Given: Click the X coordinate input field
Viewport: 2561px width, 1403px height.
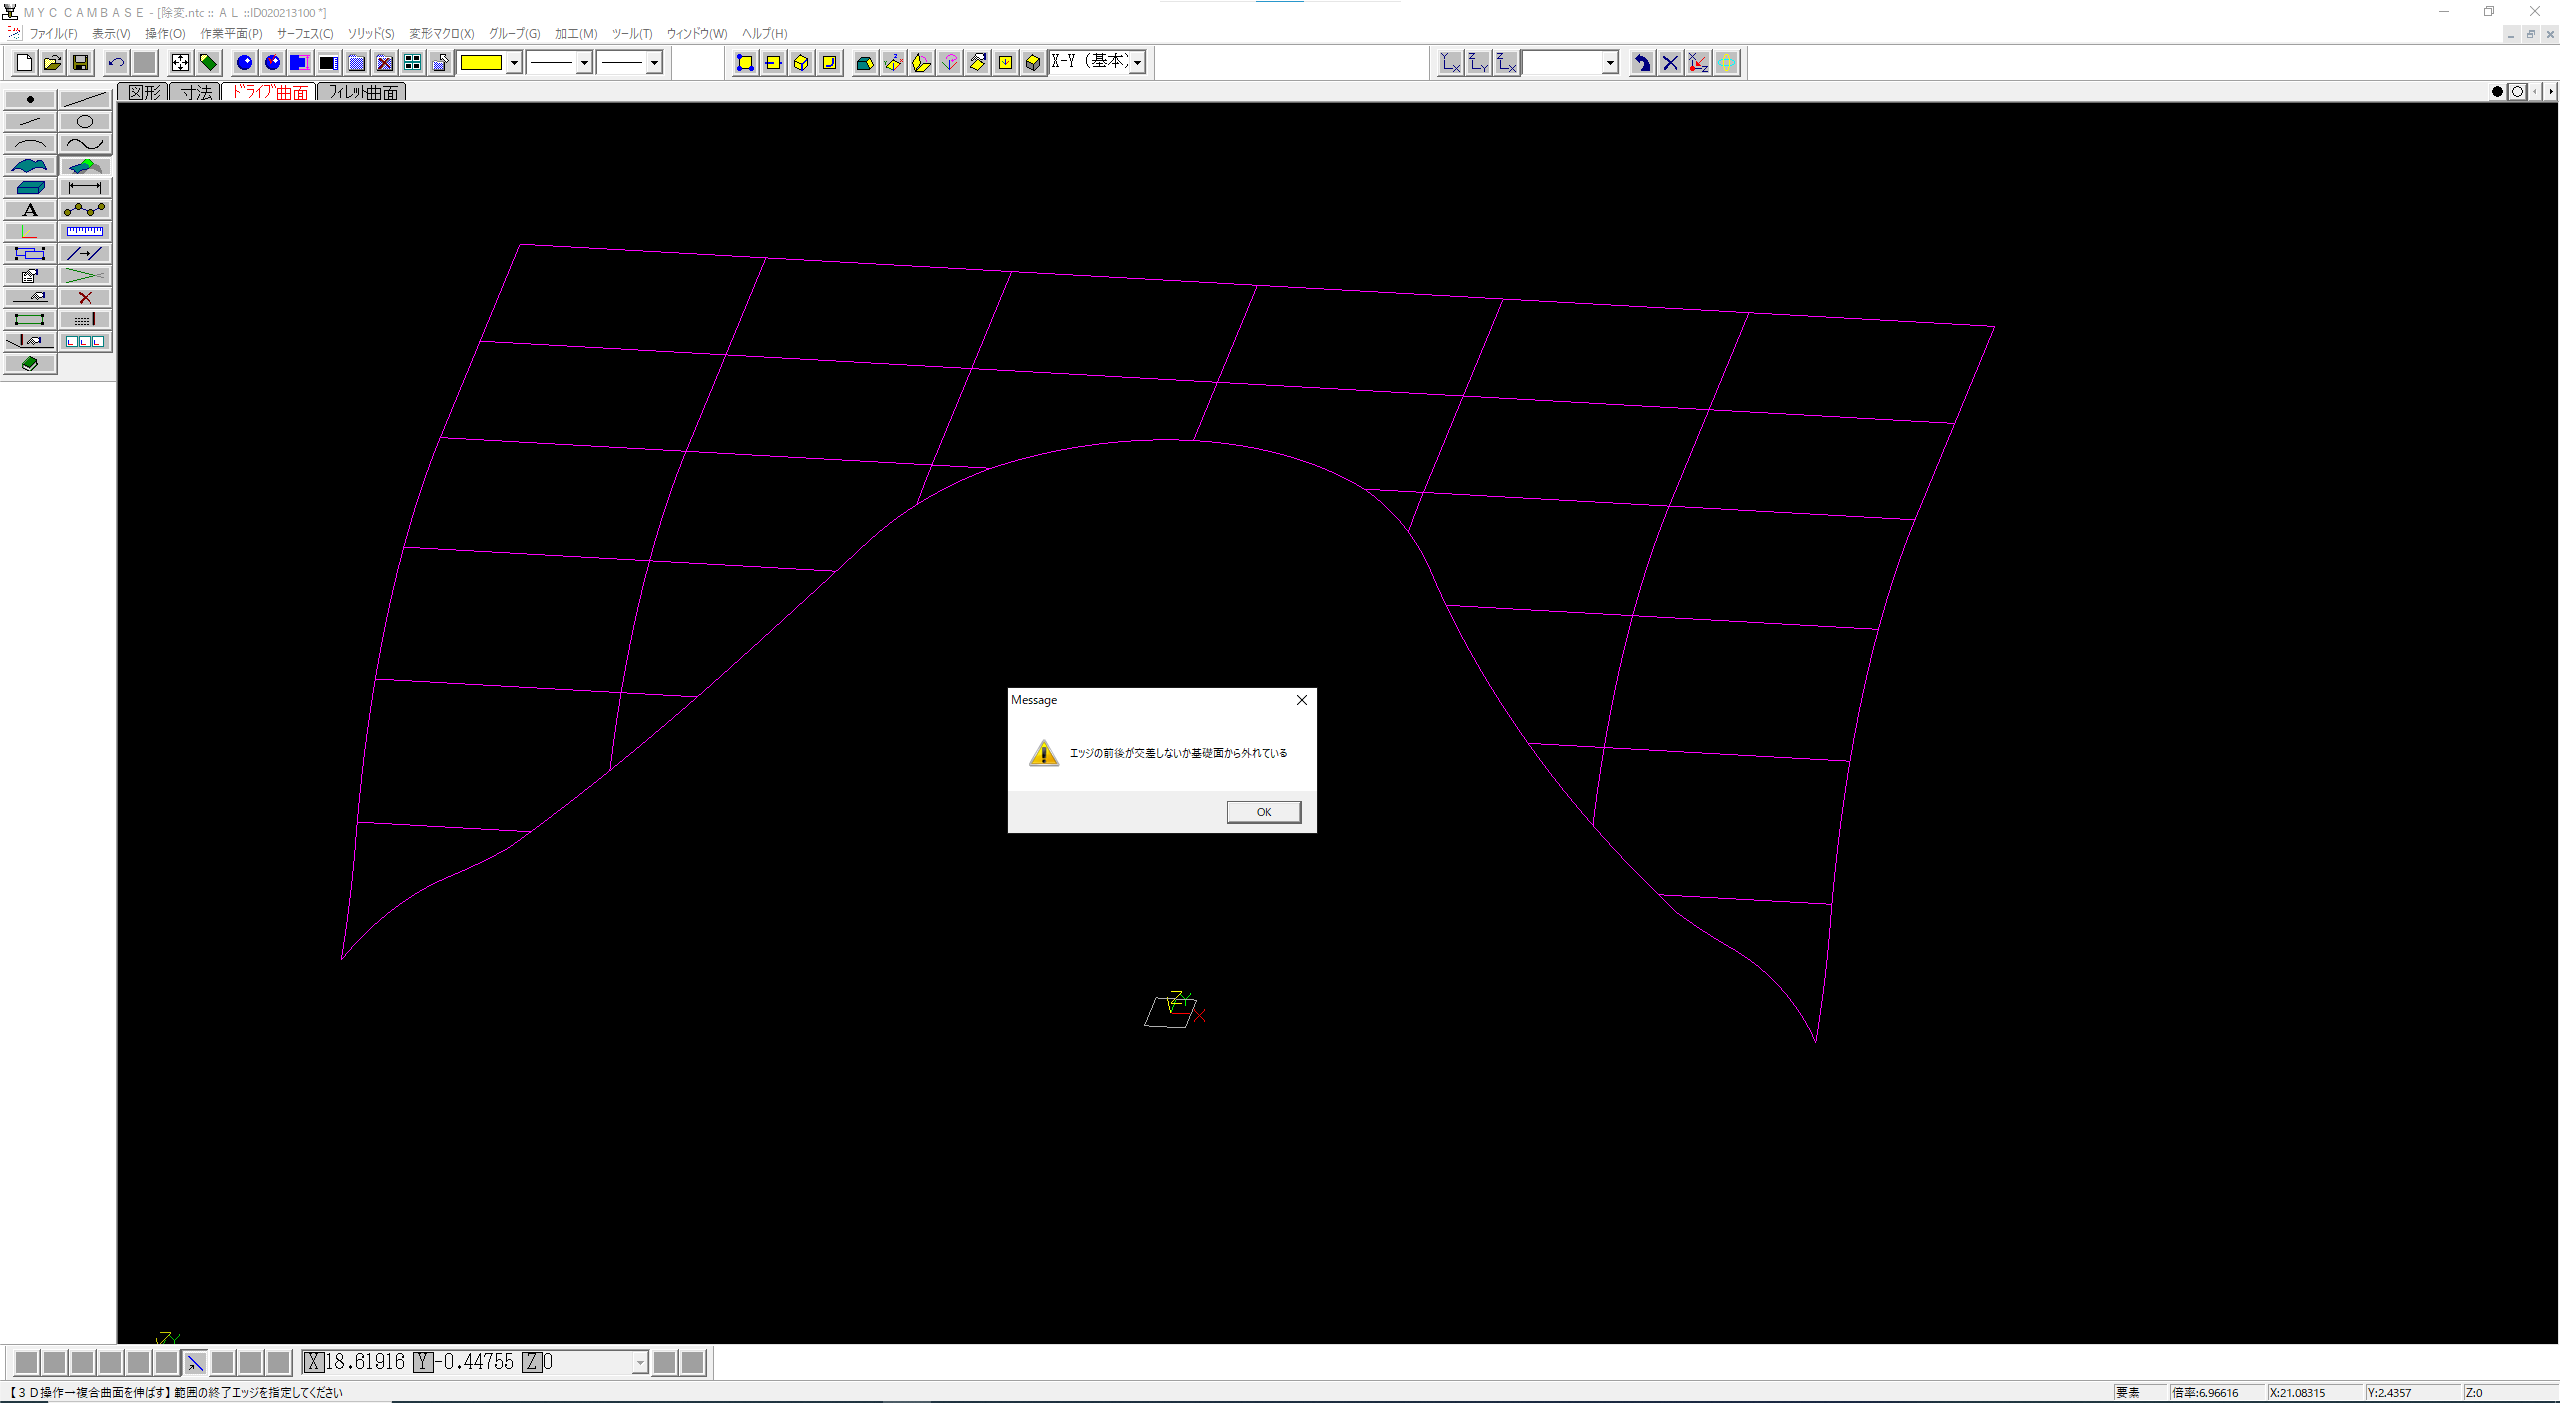Looking at the screenshot, I should click(365, 1362).
